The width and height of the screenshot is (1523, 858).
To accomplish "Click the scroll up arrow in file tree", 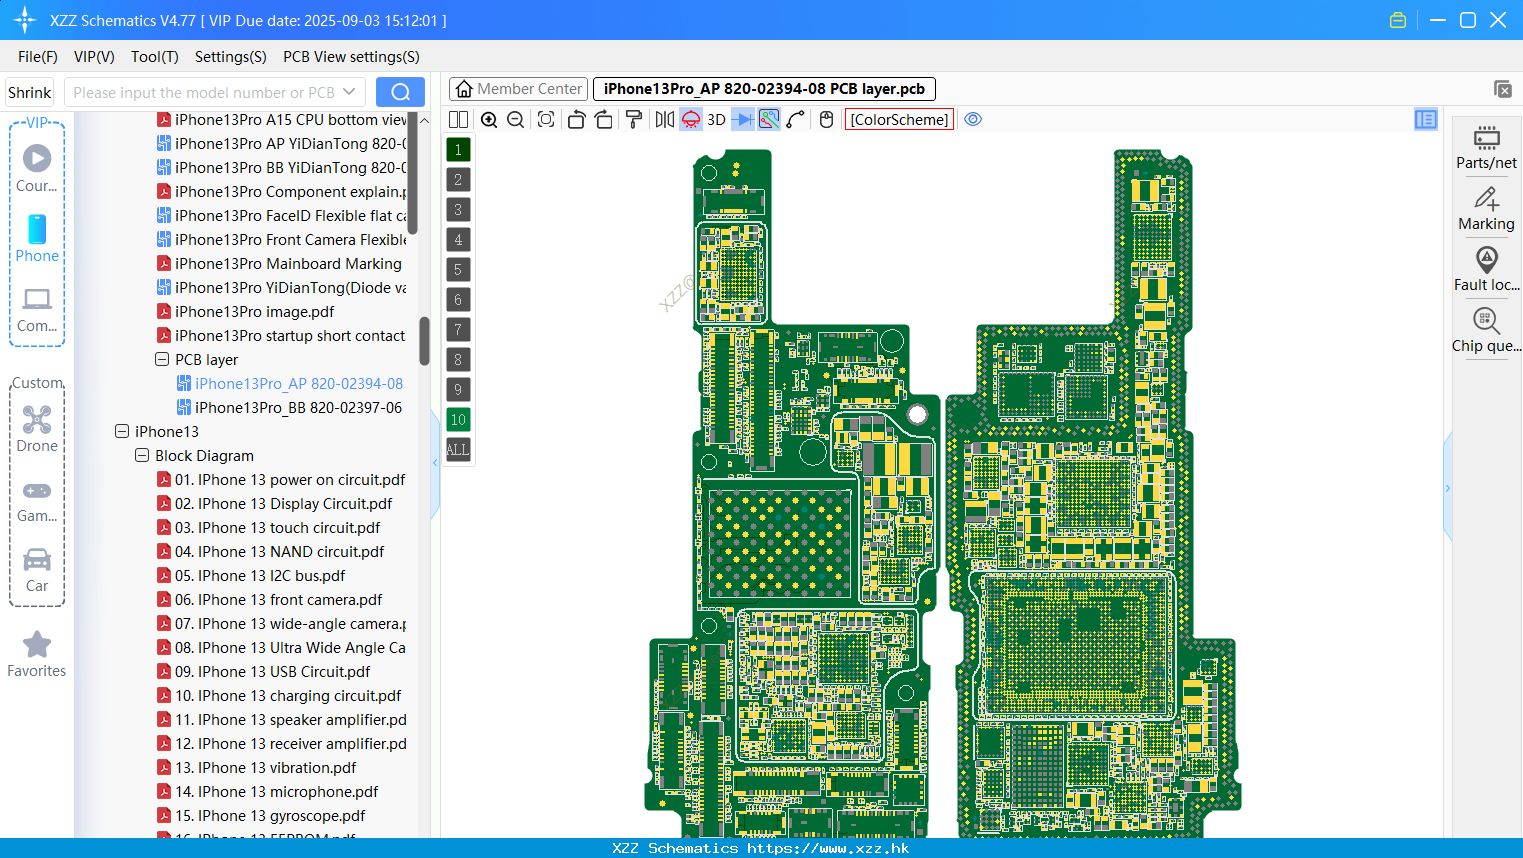I will 424,120.
